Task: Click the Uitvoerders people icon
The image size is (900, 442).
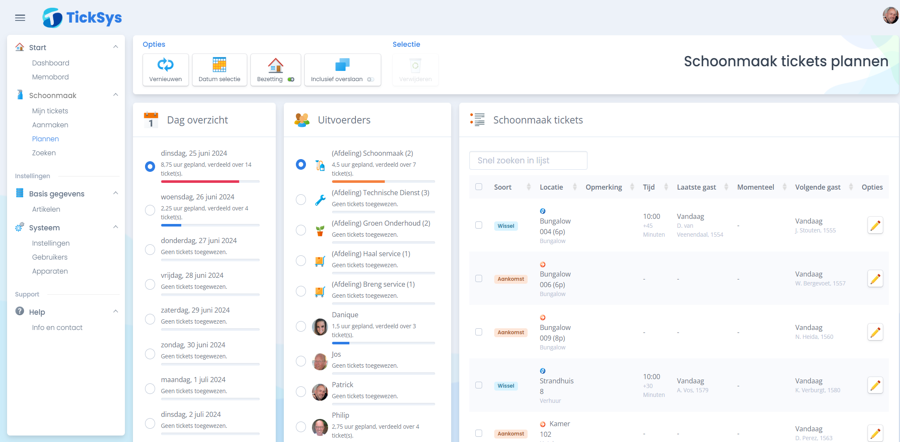Action: click(302, 120)
